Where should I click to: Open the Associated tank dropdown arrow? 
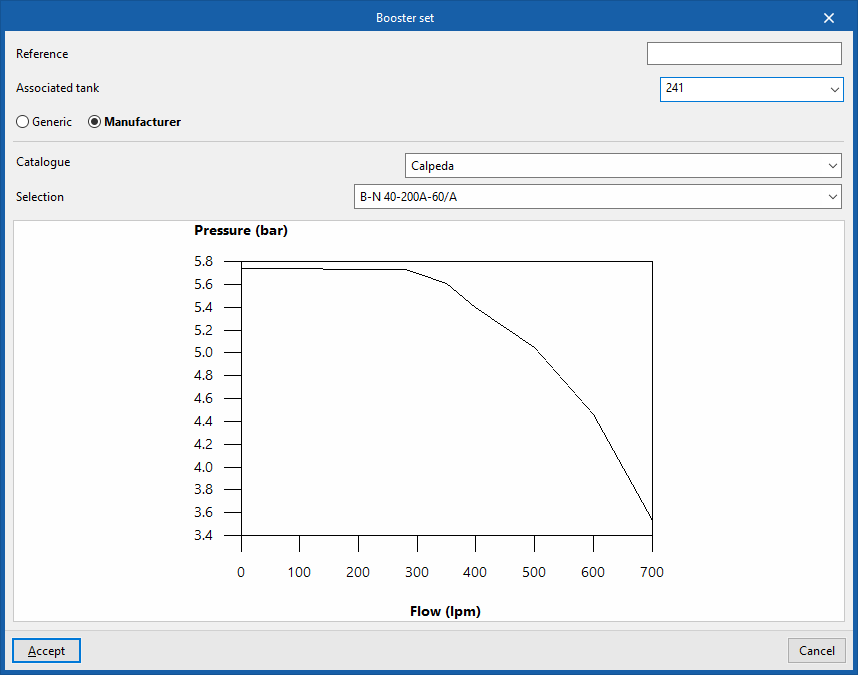pyautogui.click(x=834, y=90)
